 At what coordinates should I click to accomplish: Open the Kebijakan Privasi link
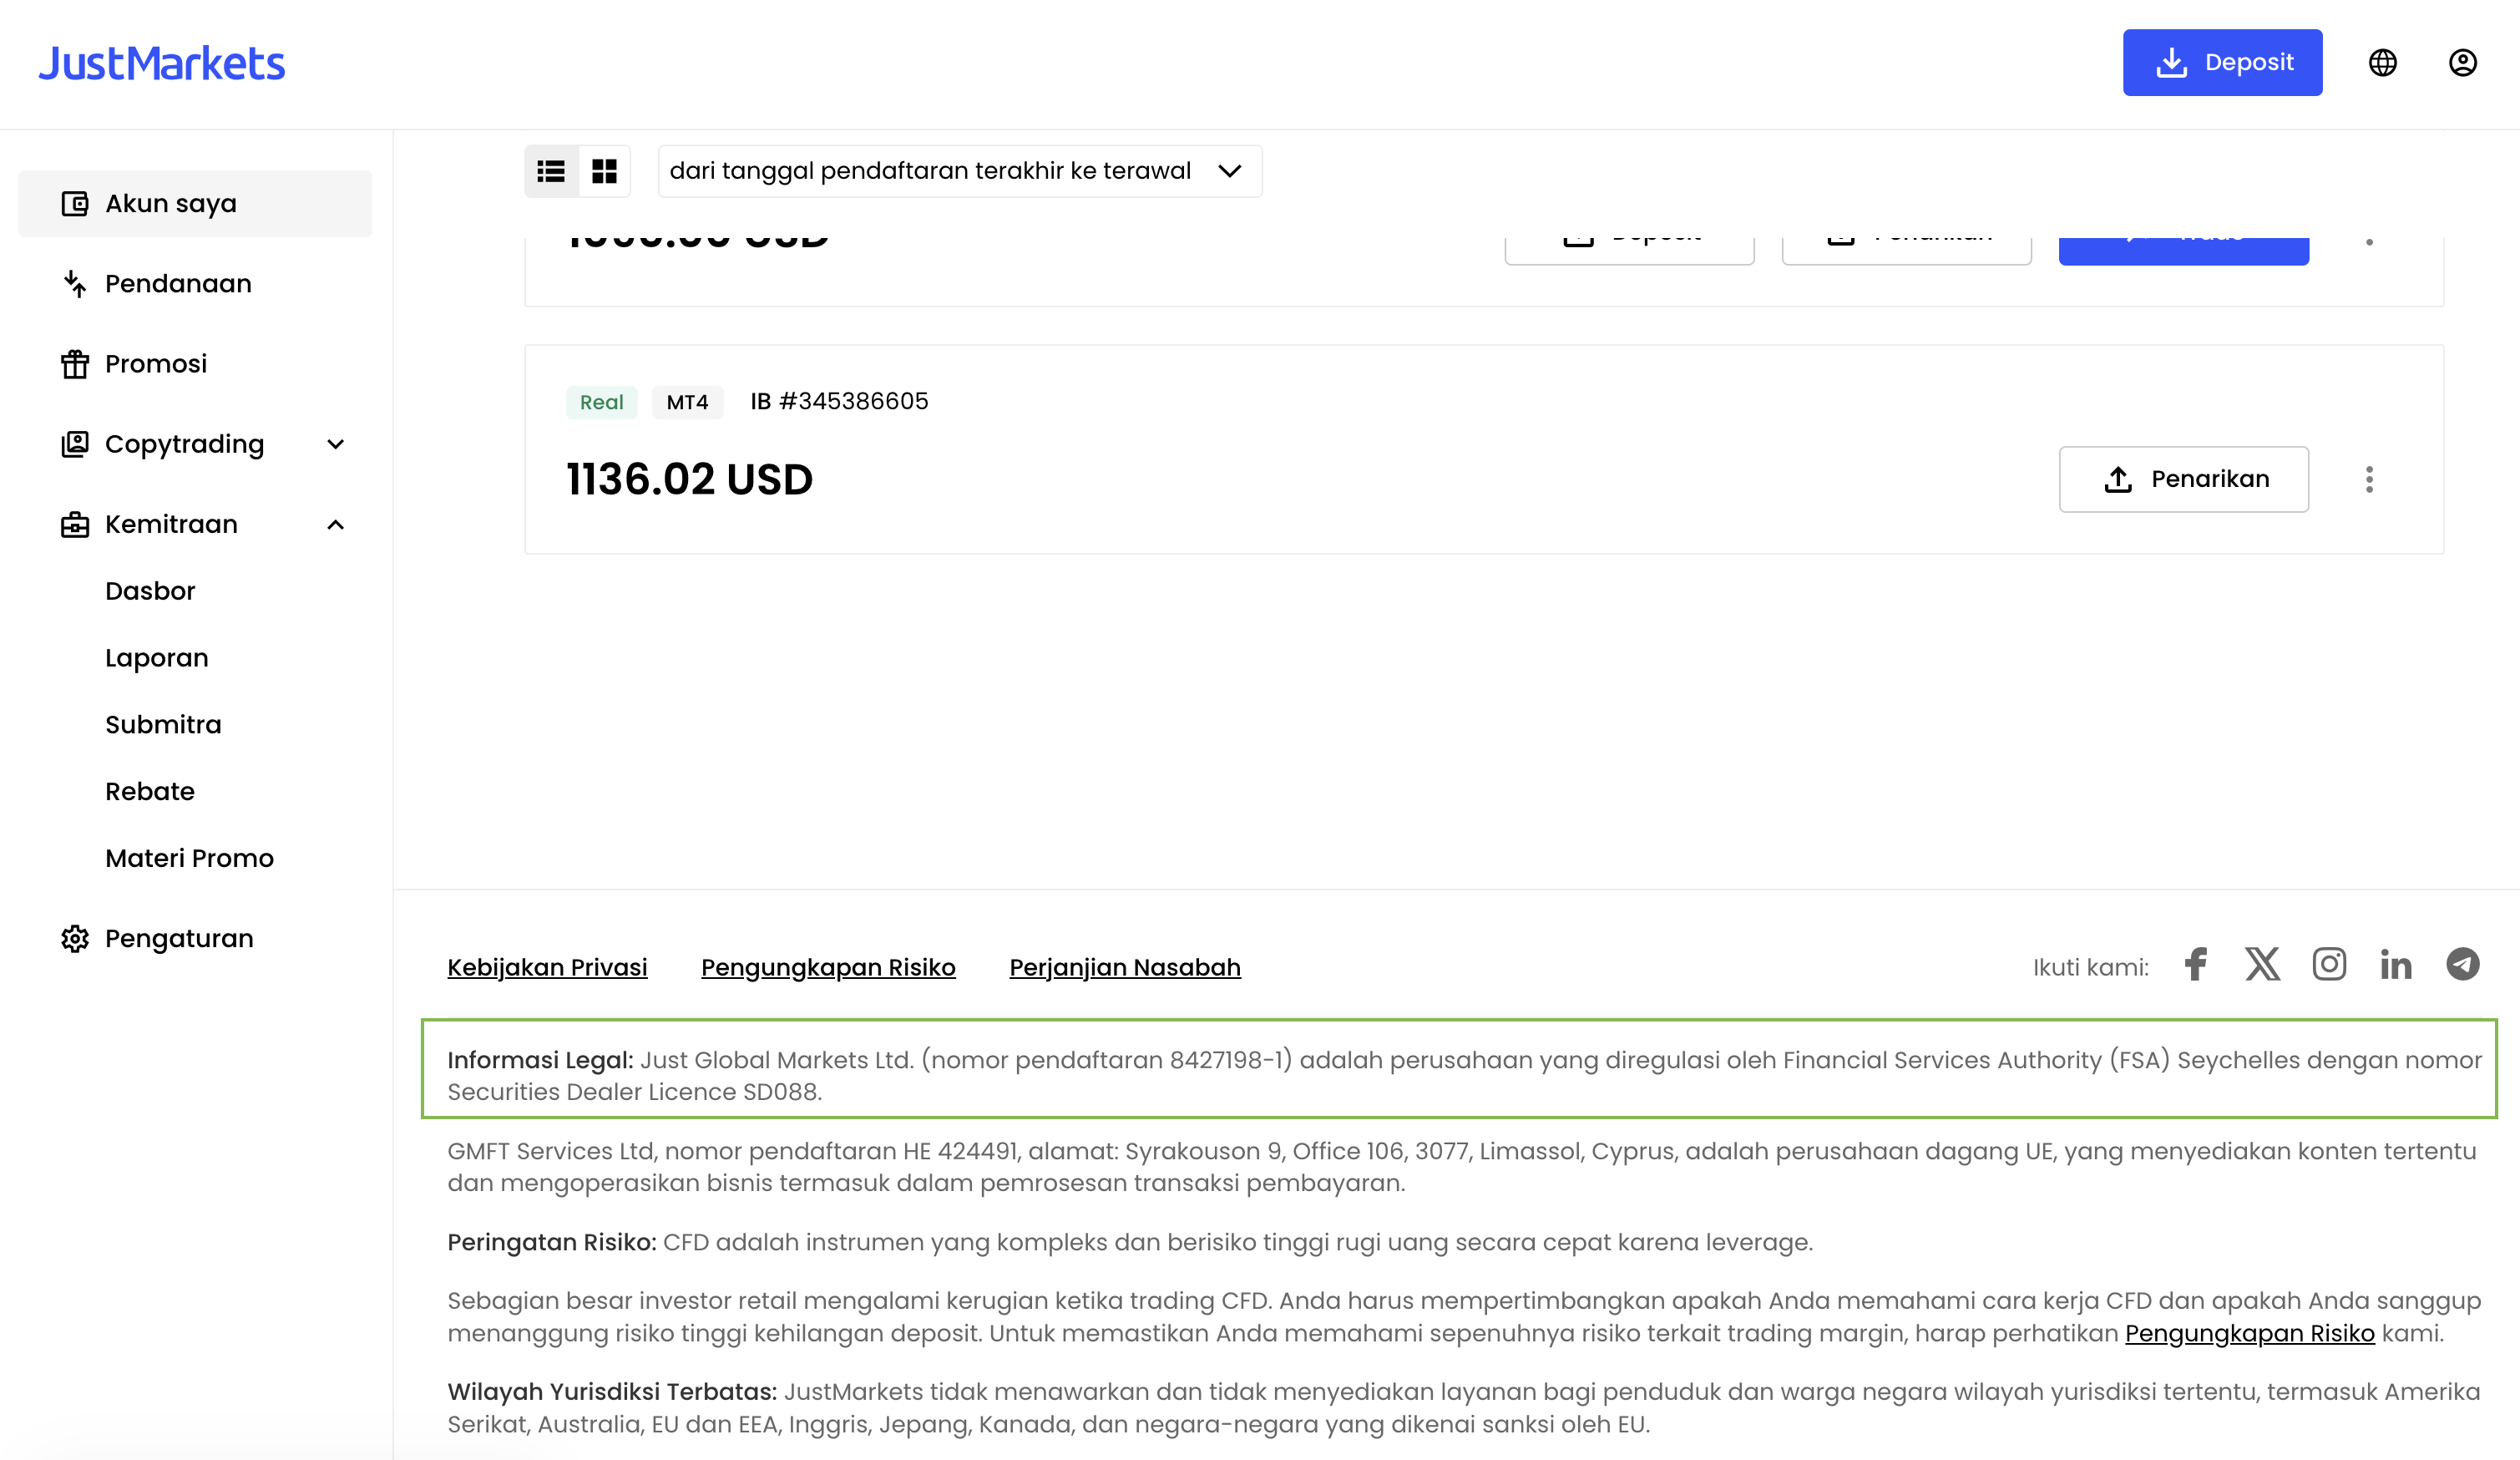547,967
